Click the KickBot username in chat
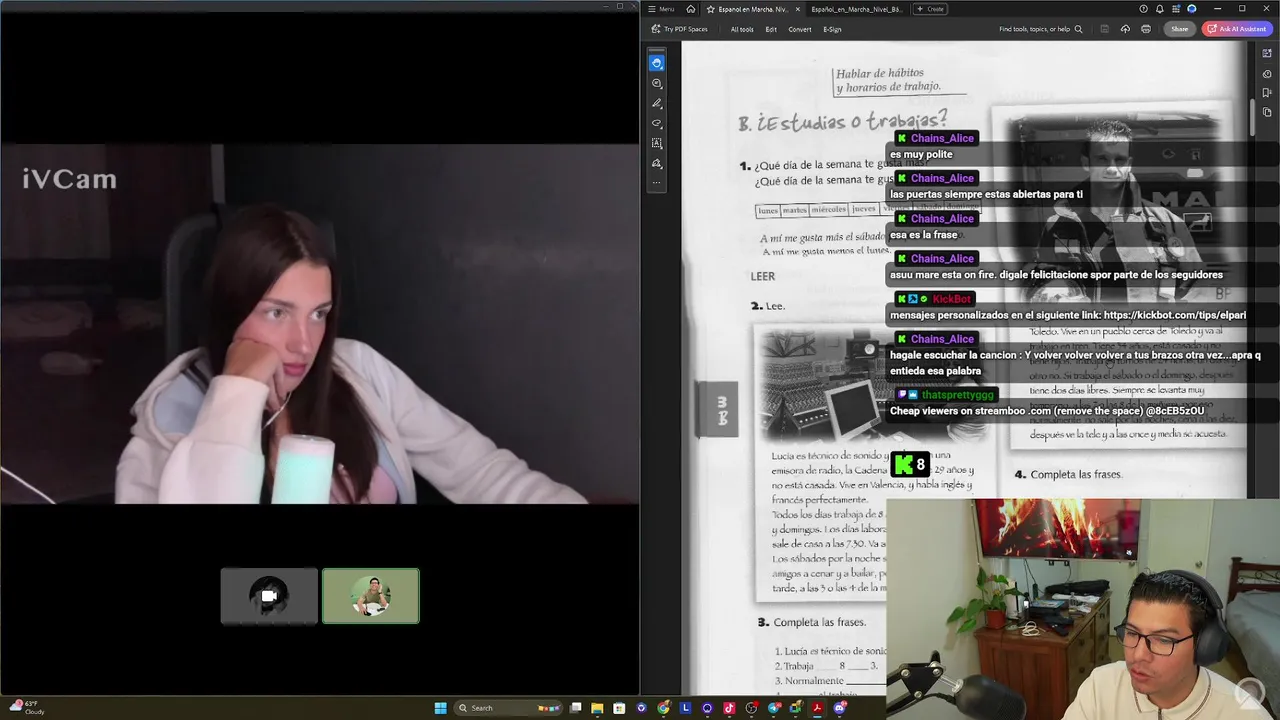This screenshot has width=1280, height=720. (x=951, y=299)
